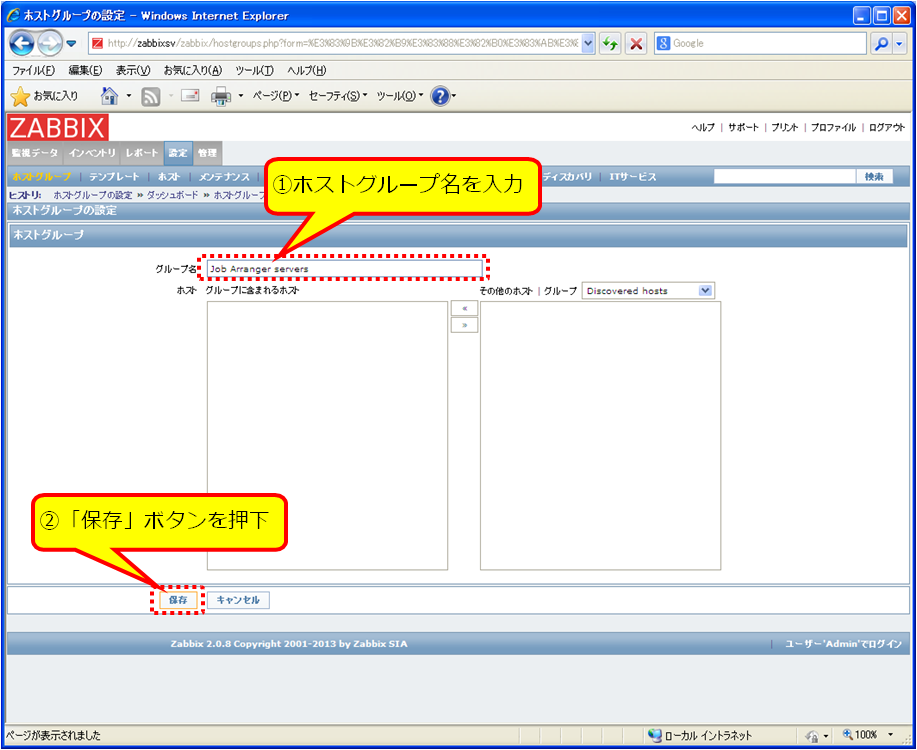Open the Discovered hosts group dropdown
Screen dimensions: 917x750
(648, 291)
